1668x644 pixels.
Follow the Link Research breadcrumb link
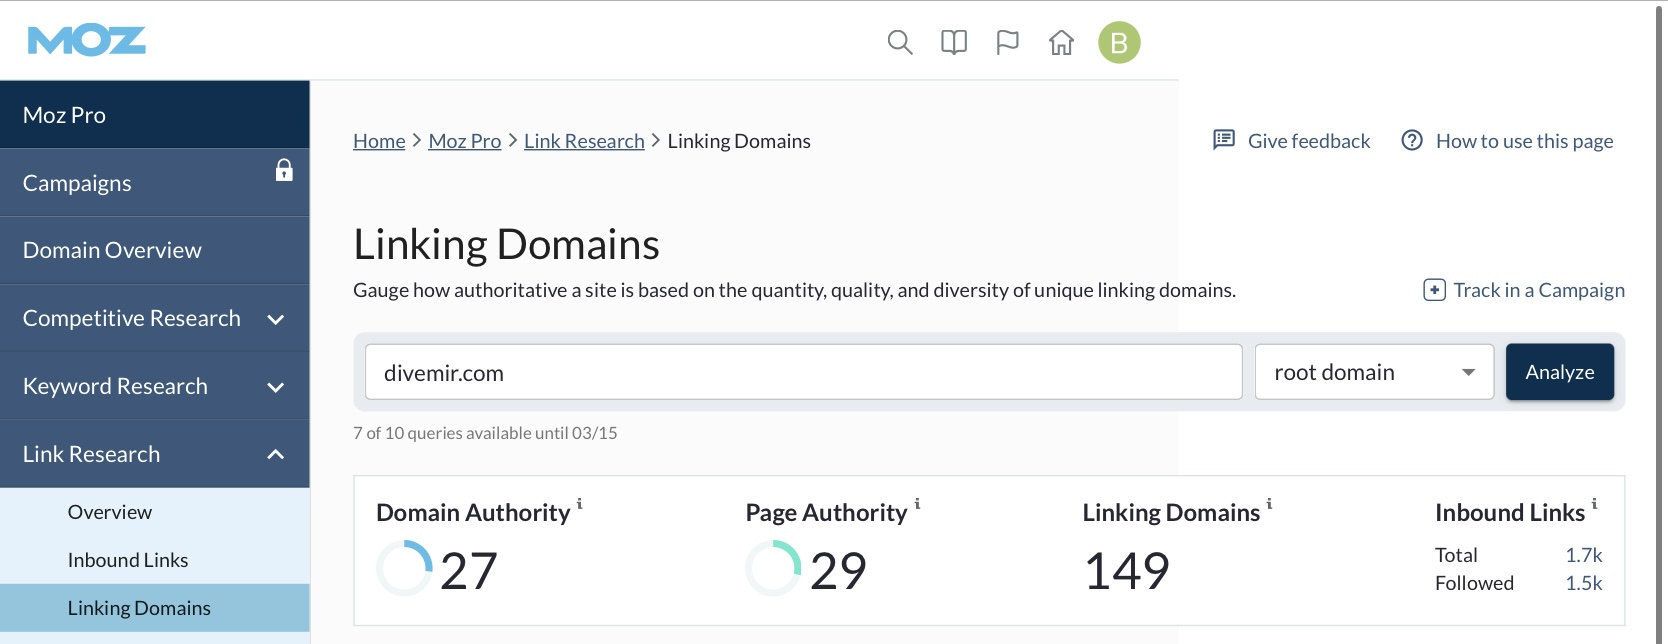pyautogui.click(x=584, y=141)
